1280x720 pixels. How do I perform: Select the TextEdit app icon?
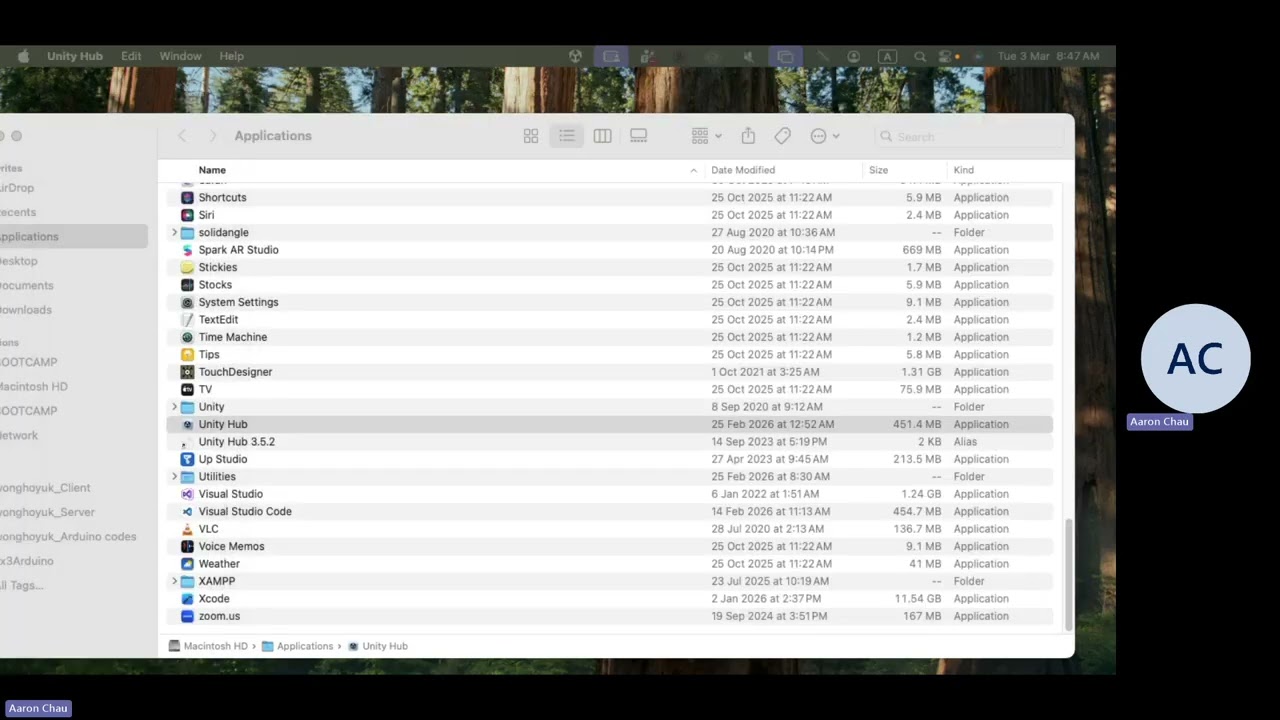click(187, 320)
